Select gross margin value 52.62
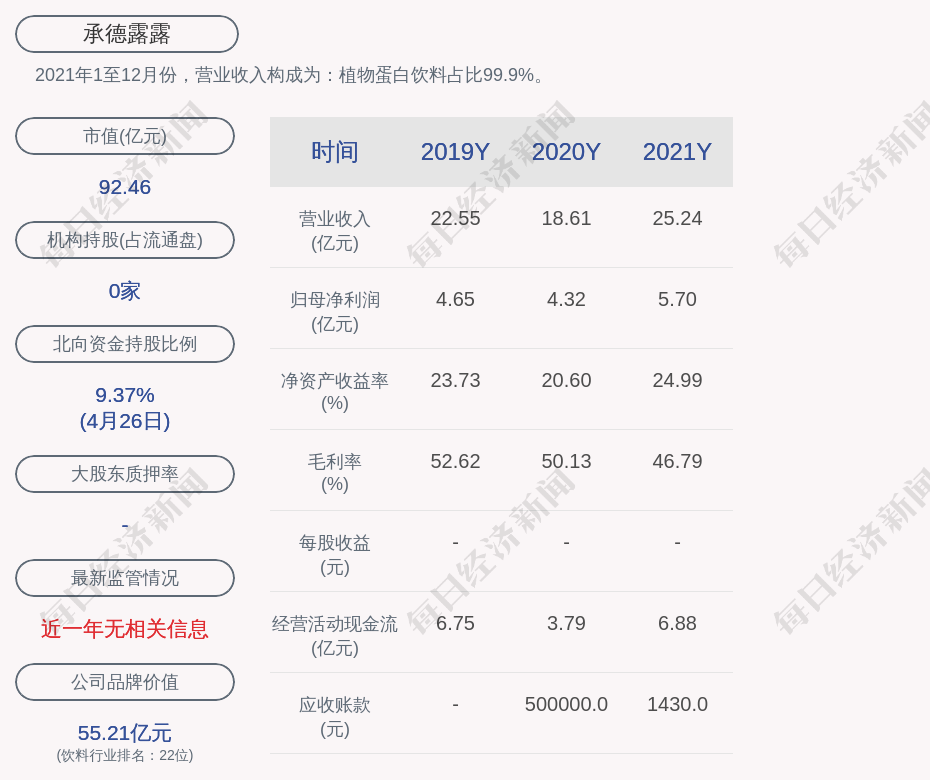 [455, 461]
